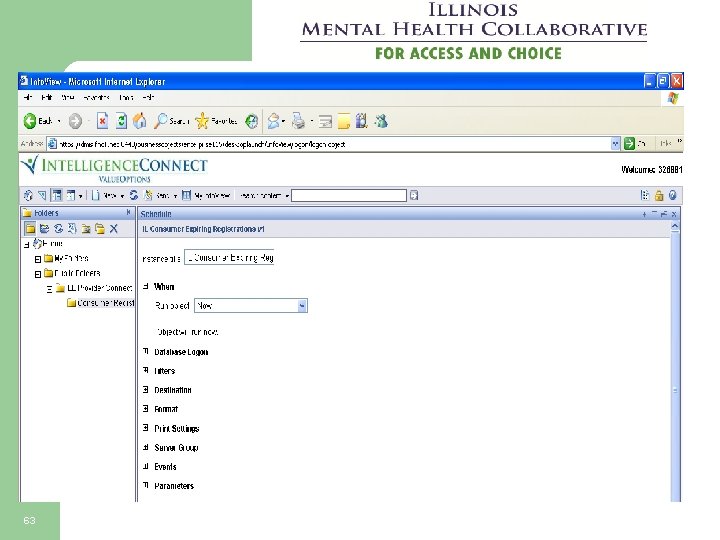Image resolution: width=720 pixels, height=540 pixels.
Task: Click the open-folder icon in the Folders toolbar
Action: (x=45, y=228)
